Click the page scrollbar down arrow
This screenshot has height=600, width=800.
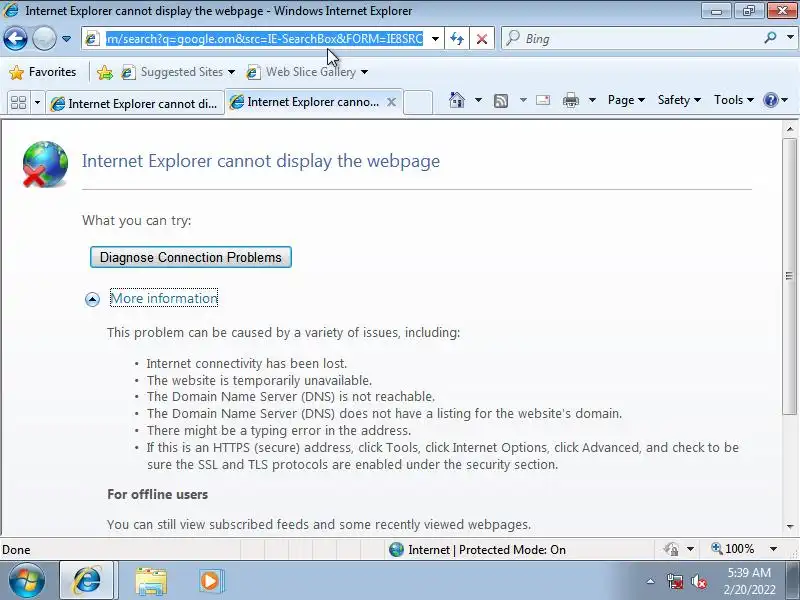(x=790, y=526)
